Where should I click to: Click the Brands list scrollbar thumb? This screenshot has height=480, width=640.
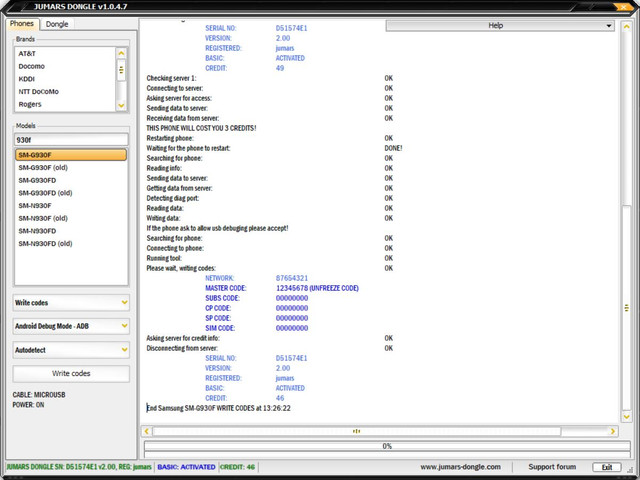coord(121,70)
